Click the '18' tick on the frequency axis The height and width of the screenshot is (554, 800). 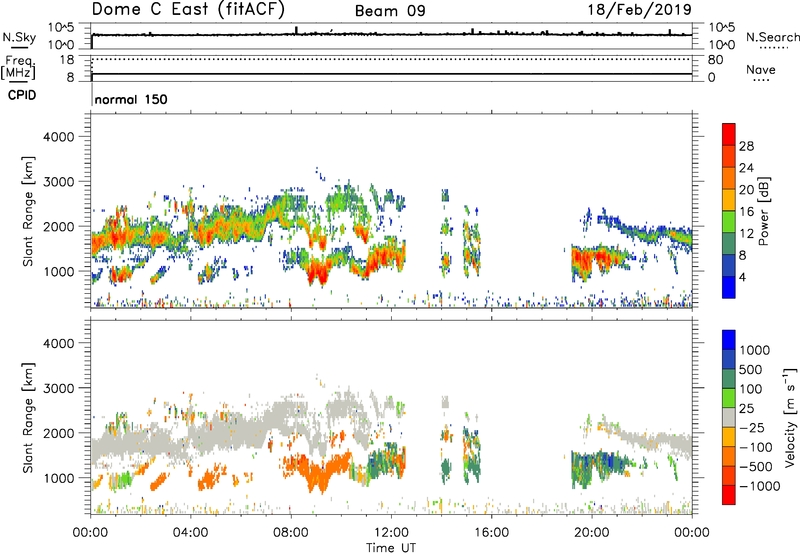click(67, 60)
